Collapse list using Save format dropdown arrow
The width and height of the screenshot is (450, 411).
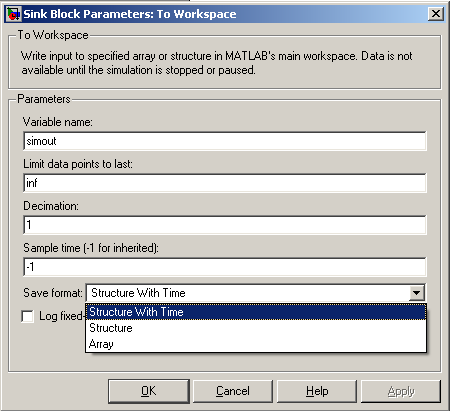click(417, 293)
